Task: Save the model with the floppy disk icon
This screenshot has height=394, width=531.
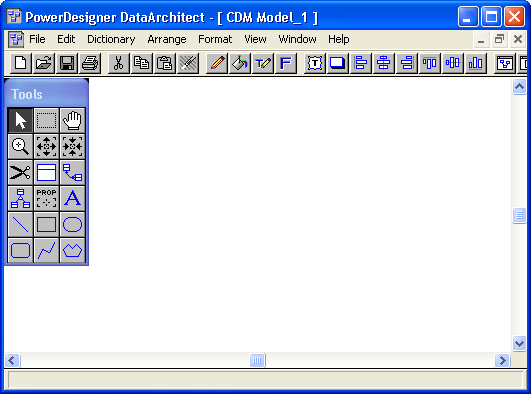Action: [x=67, y=63]
